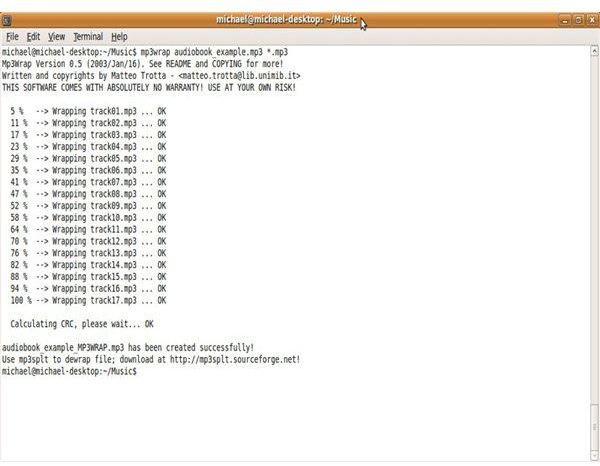Click the 'Wrapping track03.mp3' line

pos(88,135)
